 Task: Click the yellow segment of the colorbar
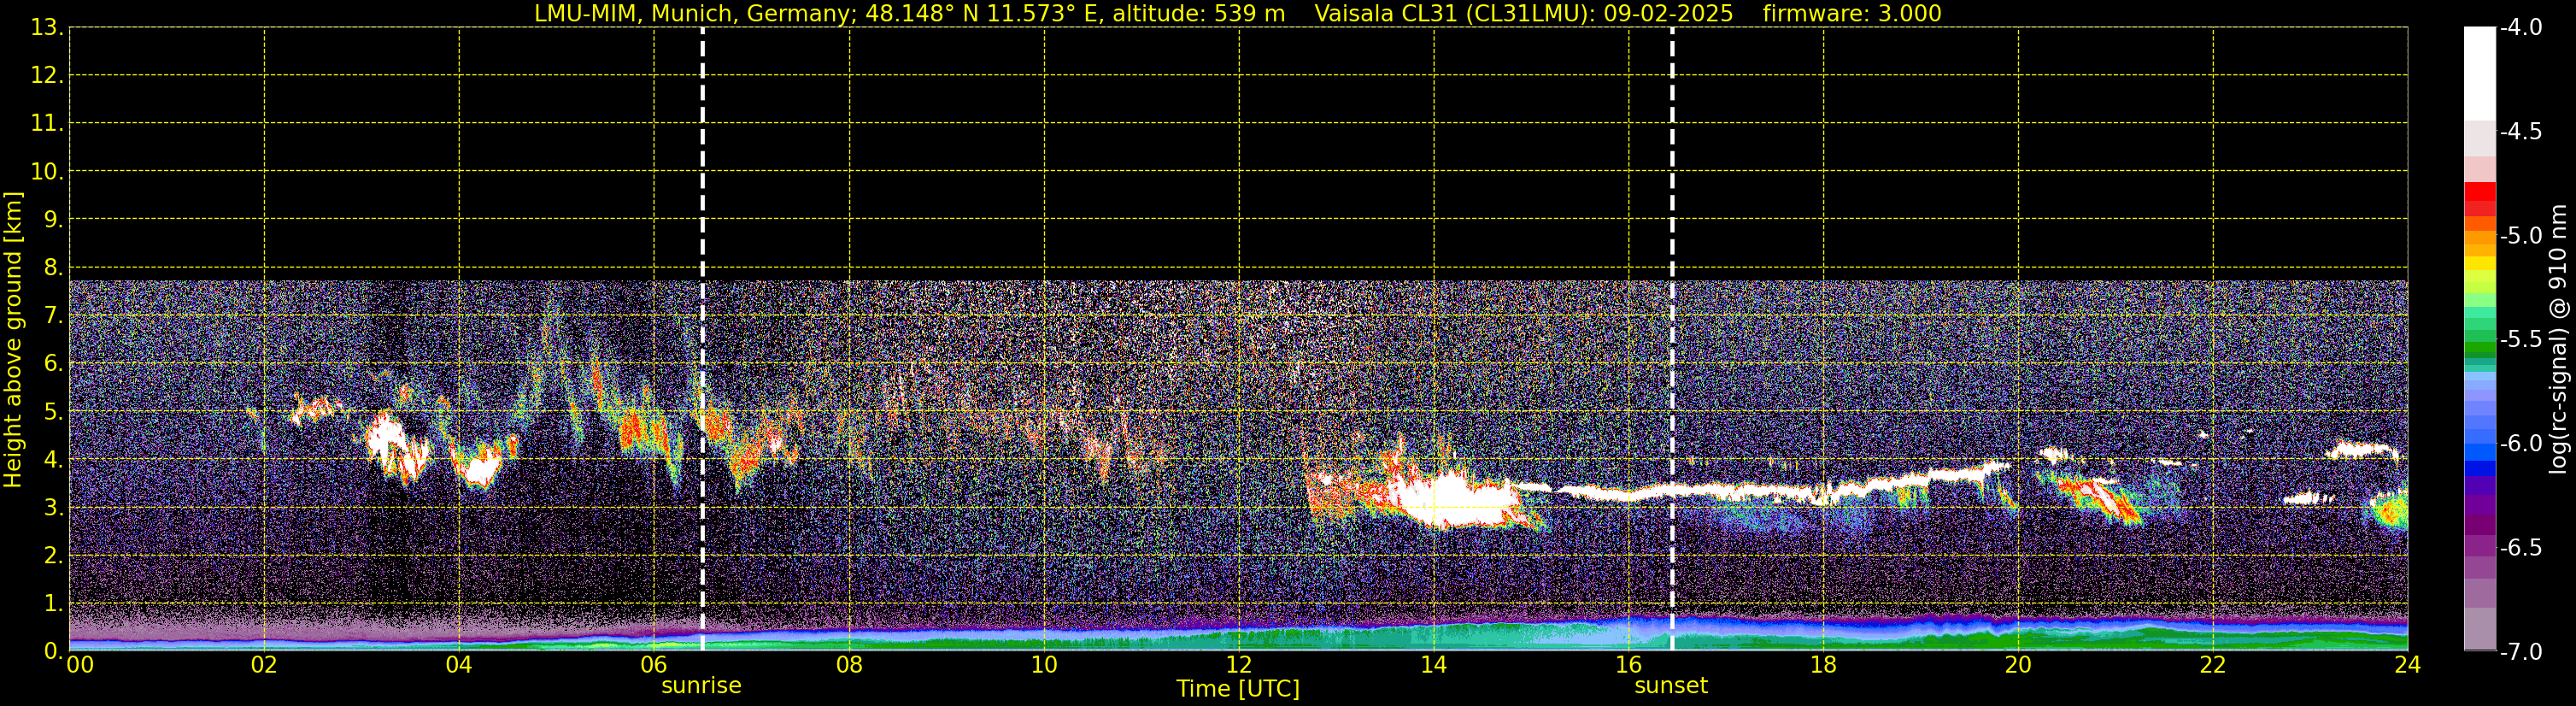[2479, 264]
